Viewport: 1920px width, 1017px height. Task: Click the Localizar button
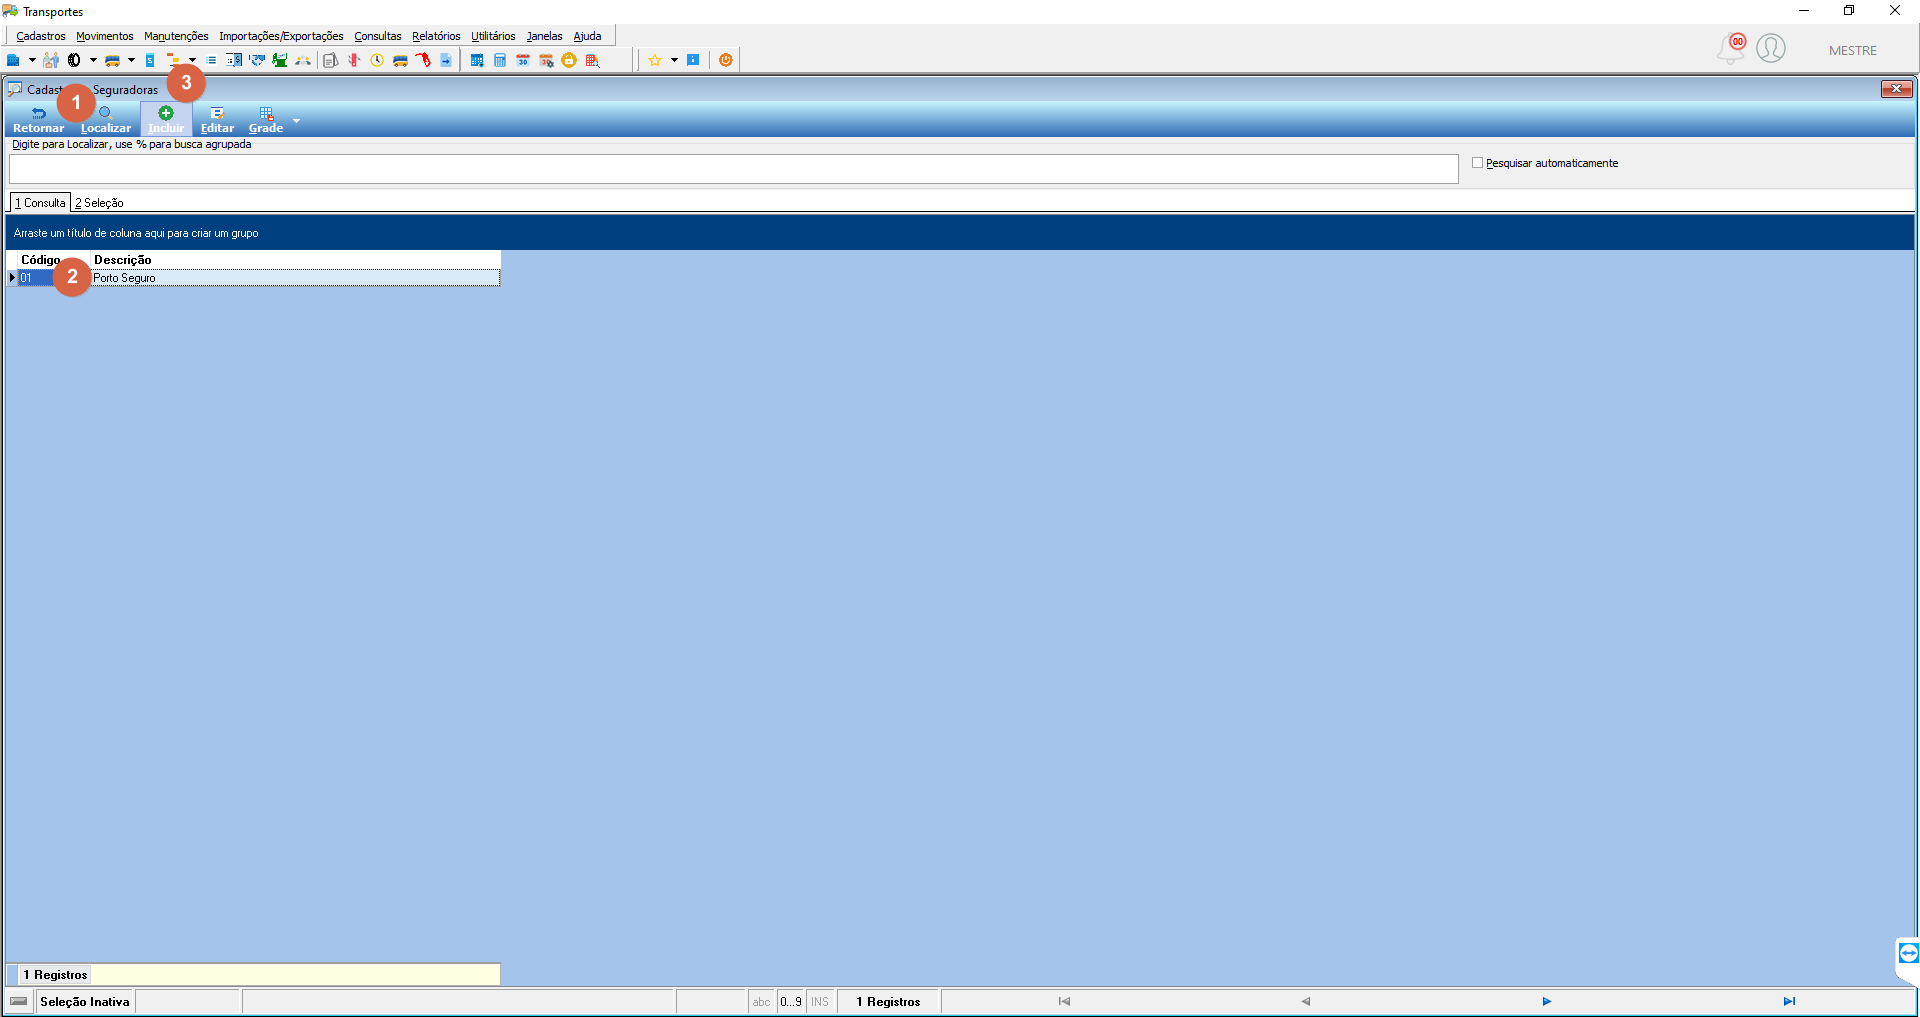(106, 120)
